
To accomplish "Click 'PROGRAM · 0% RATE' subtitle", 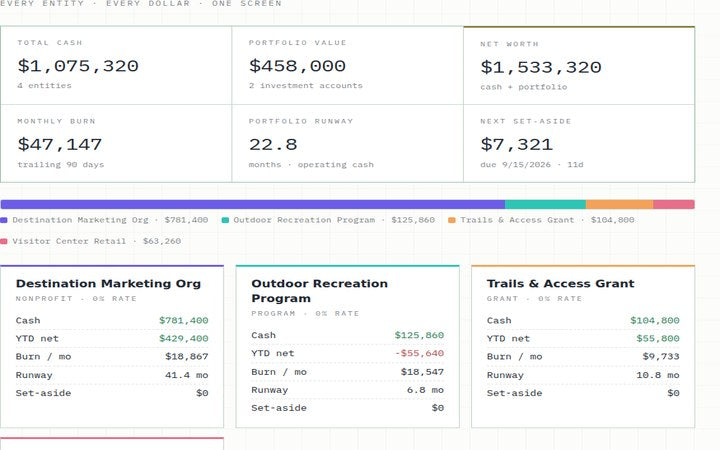I will (x=305, y=313).
